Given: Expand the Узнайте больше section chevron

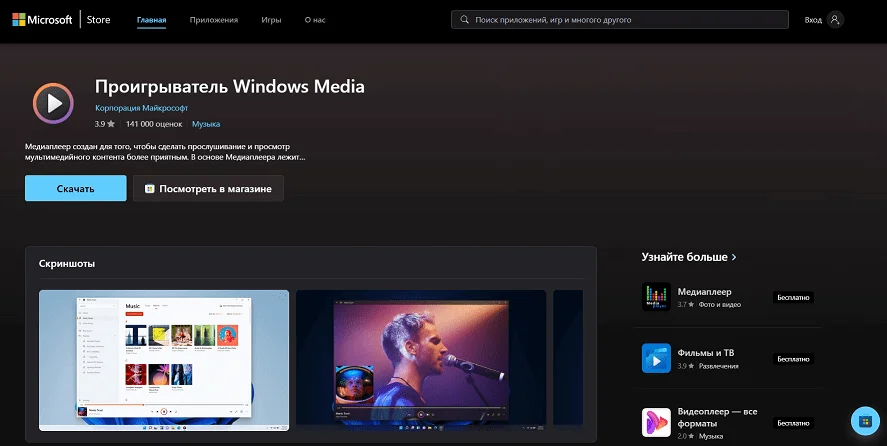Looking at the screenshot, I should (734, 257).
